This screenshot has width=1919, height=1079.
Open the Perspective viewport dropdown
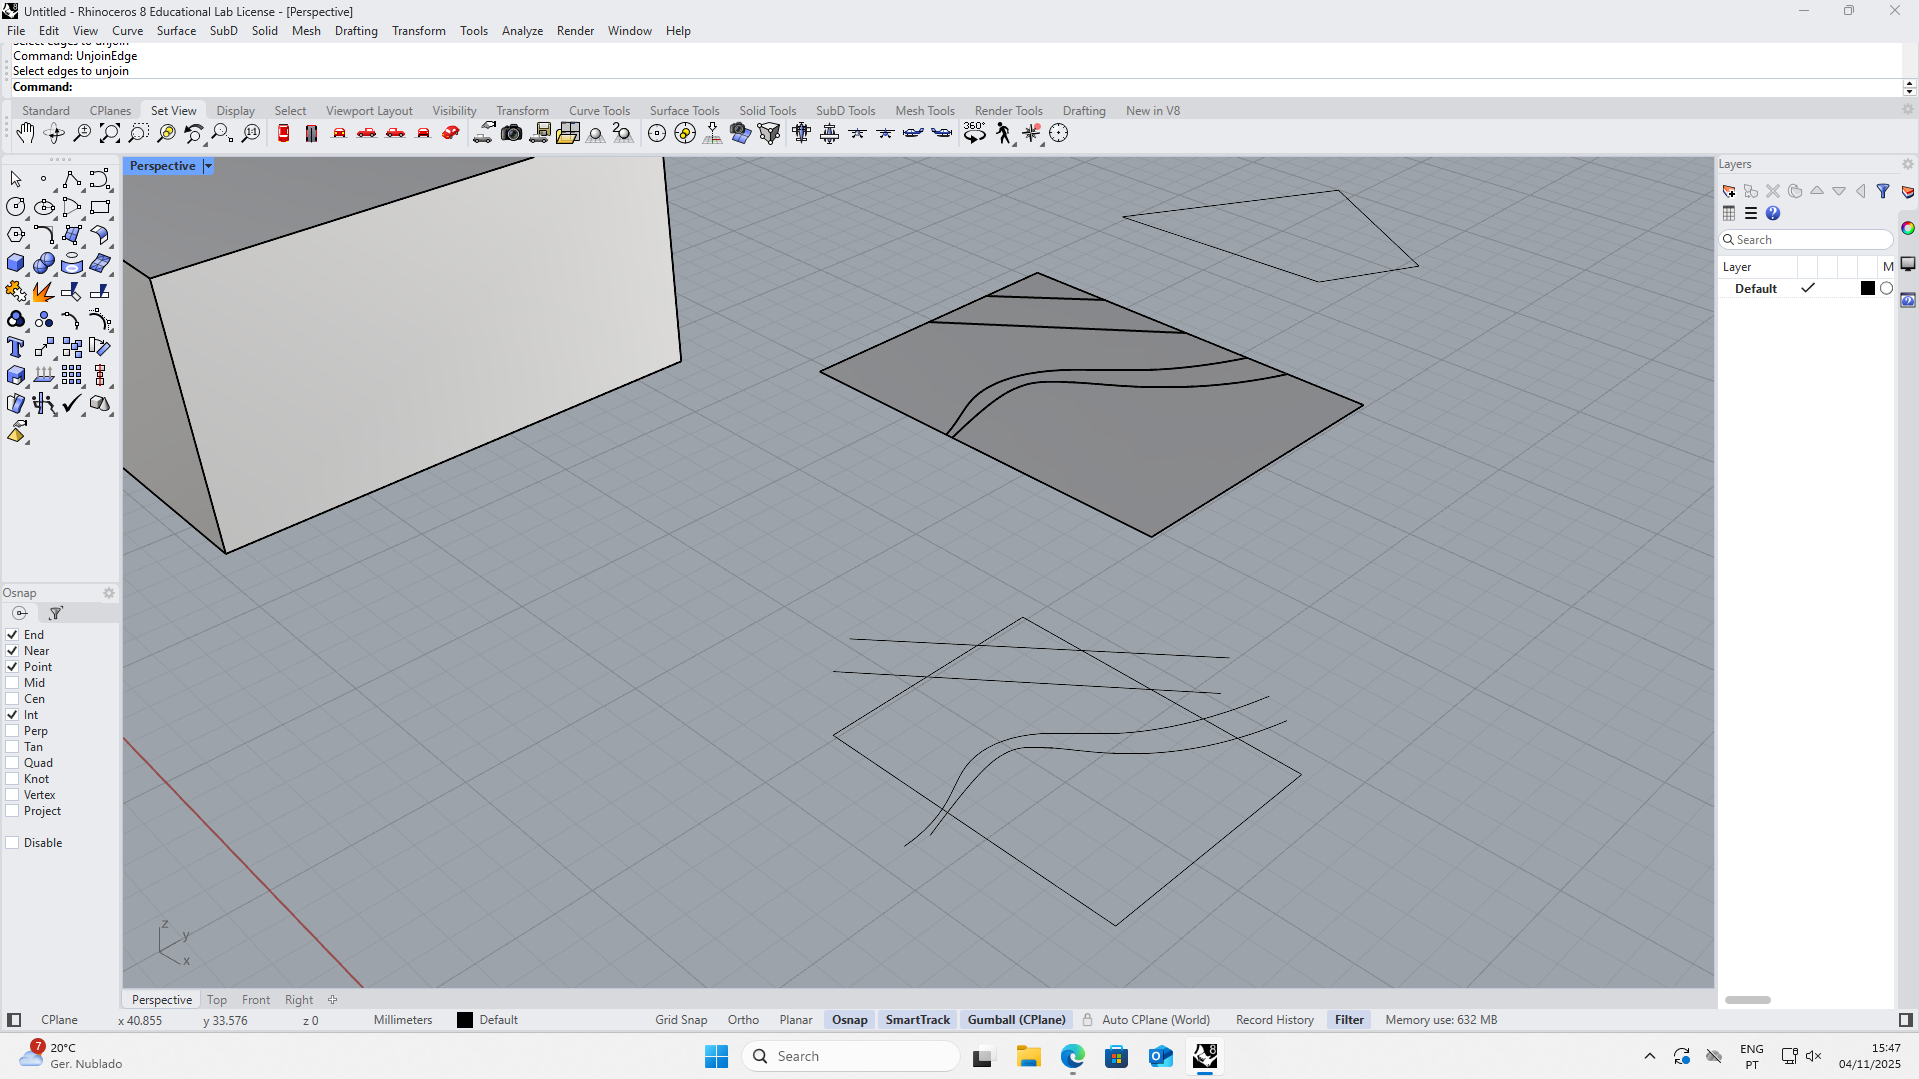coord(207,166)
